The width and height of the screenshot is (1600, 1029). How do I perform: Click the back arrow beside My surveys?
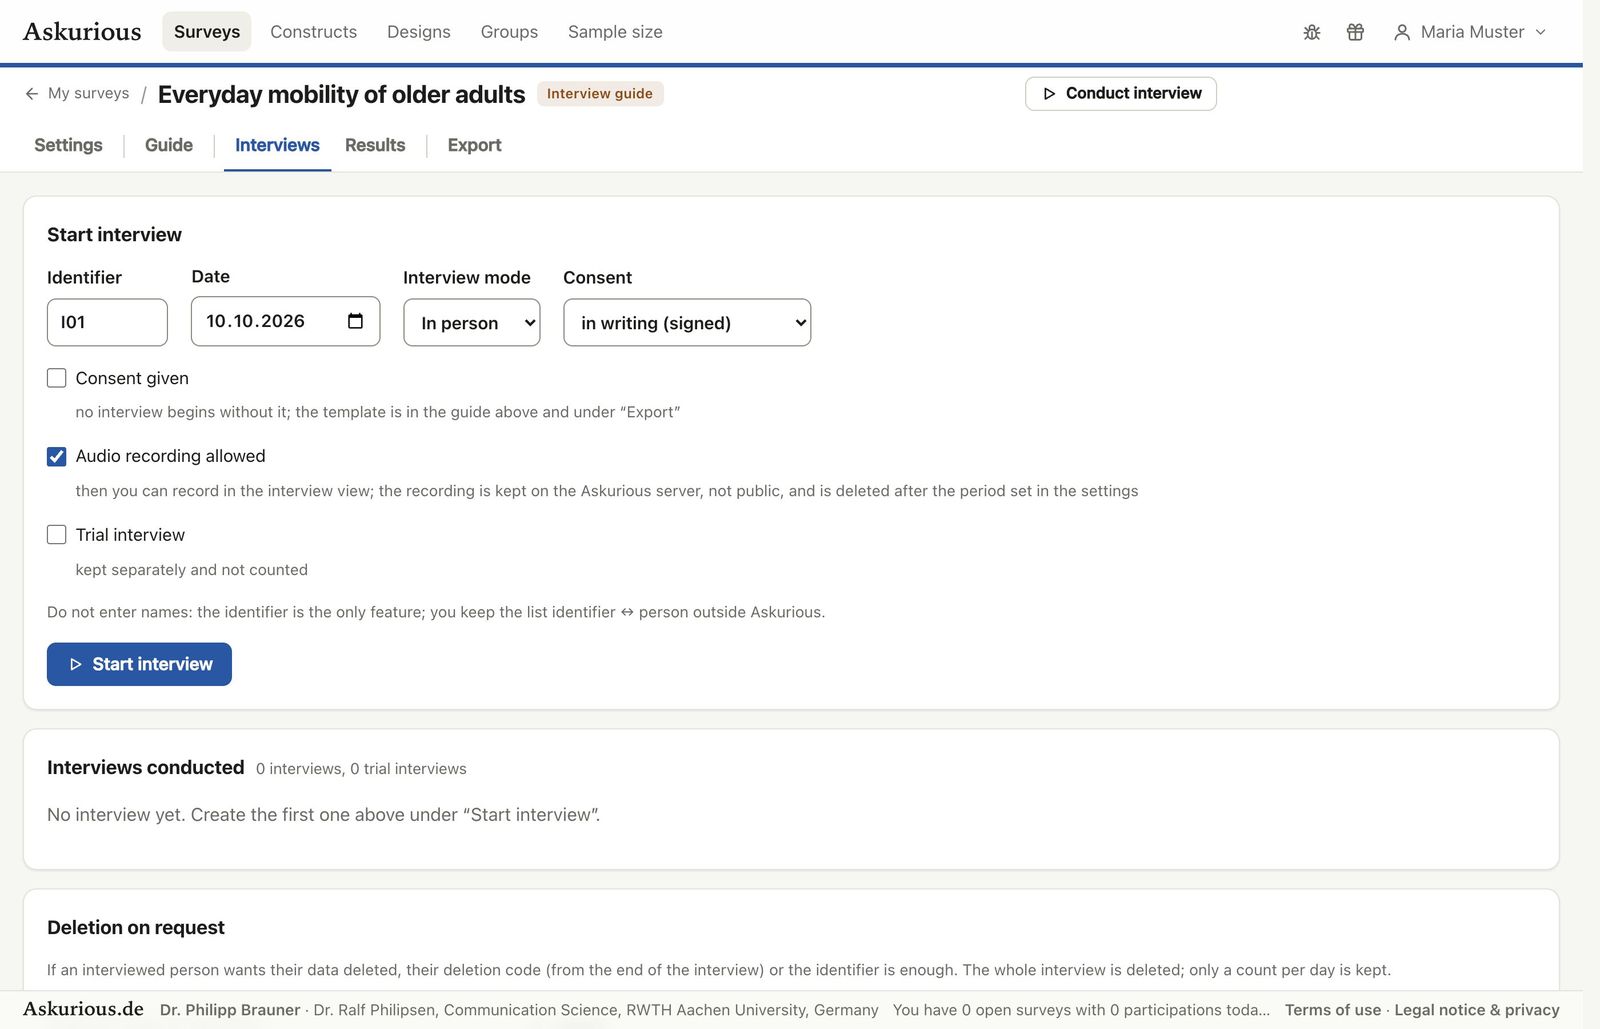point(32,93)
